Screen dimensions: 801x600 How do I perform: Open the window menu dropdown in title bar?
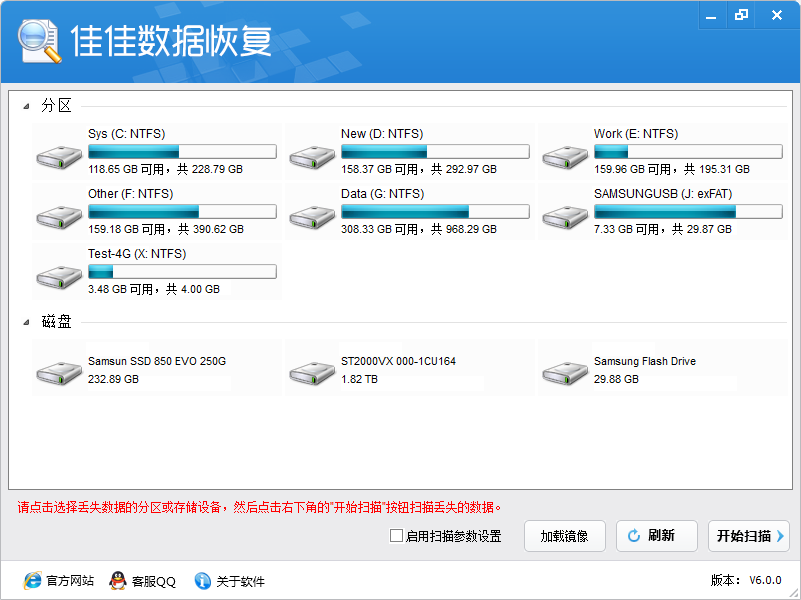click(x=707, y=15)
